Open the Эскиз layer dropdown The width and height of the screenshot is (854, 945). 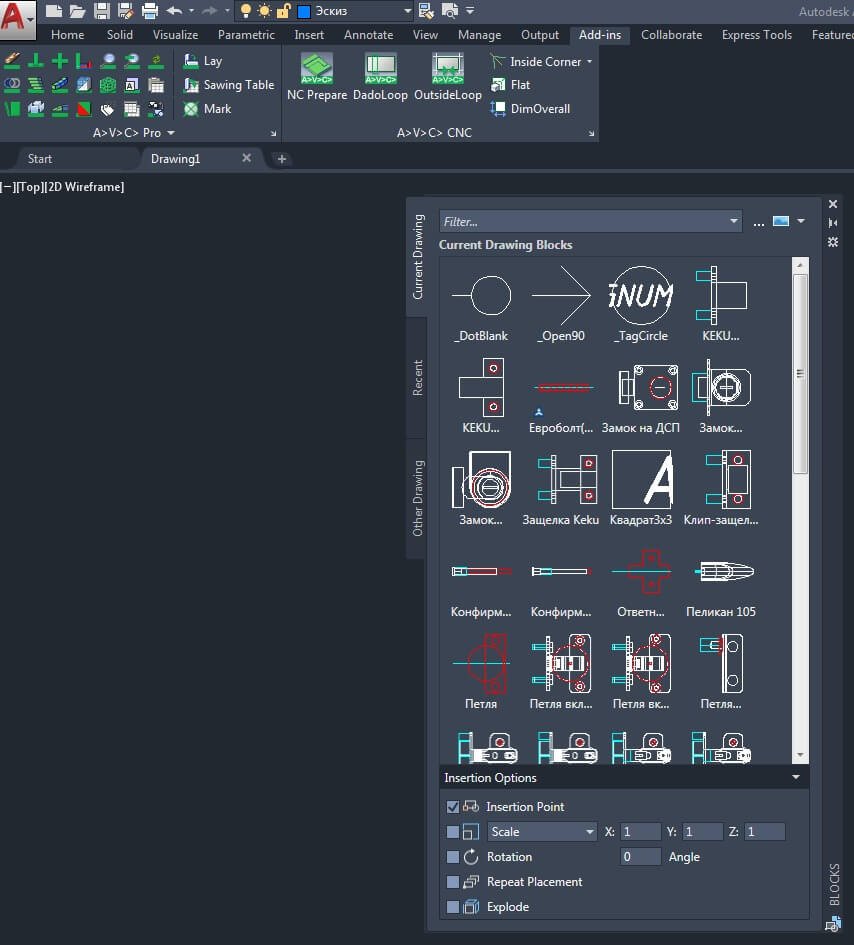[x=407, y=11]
